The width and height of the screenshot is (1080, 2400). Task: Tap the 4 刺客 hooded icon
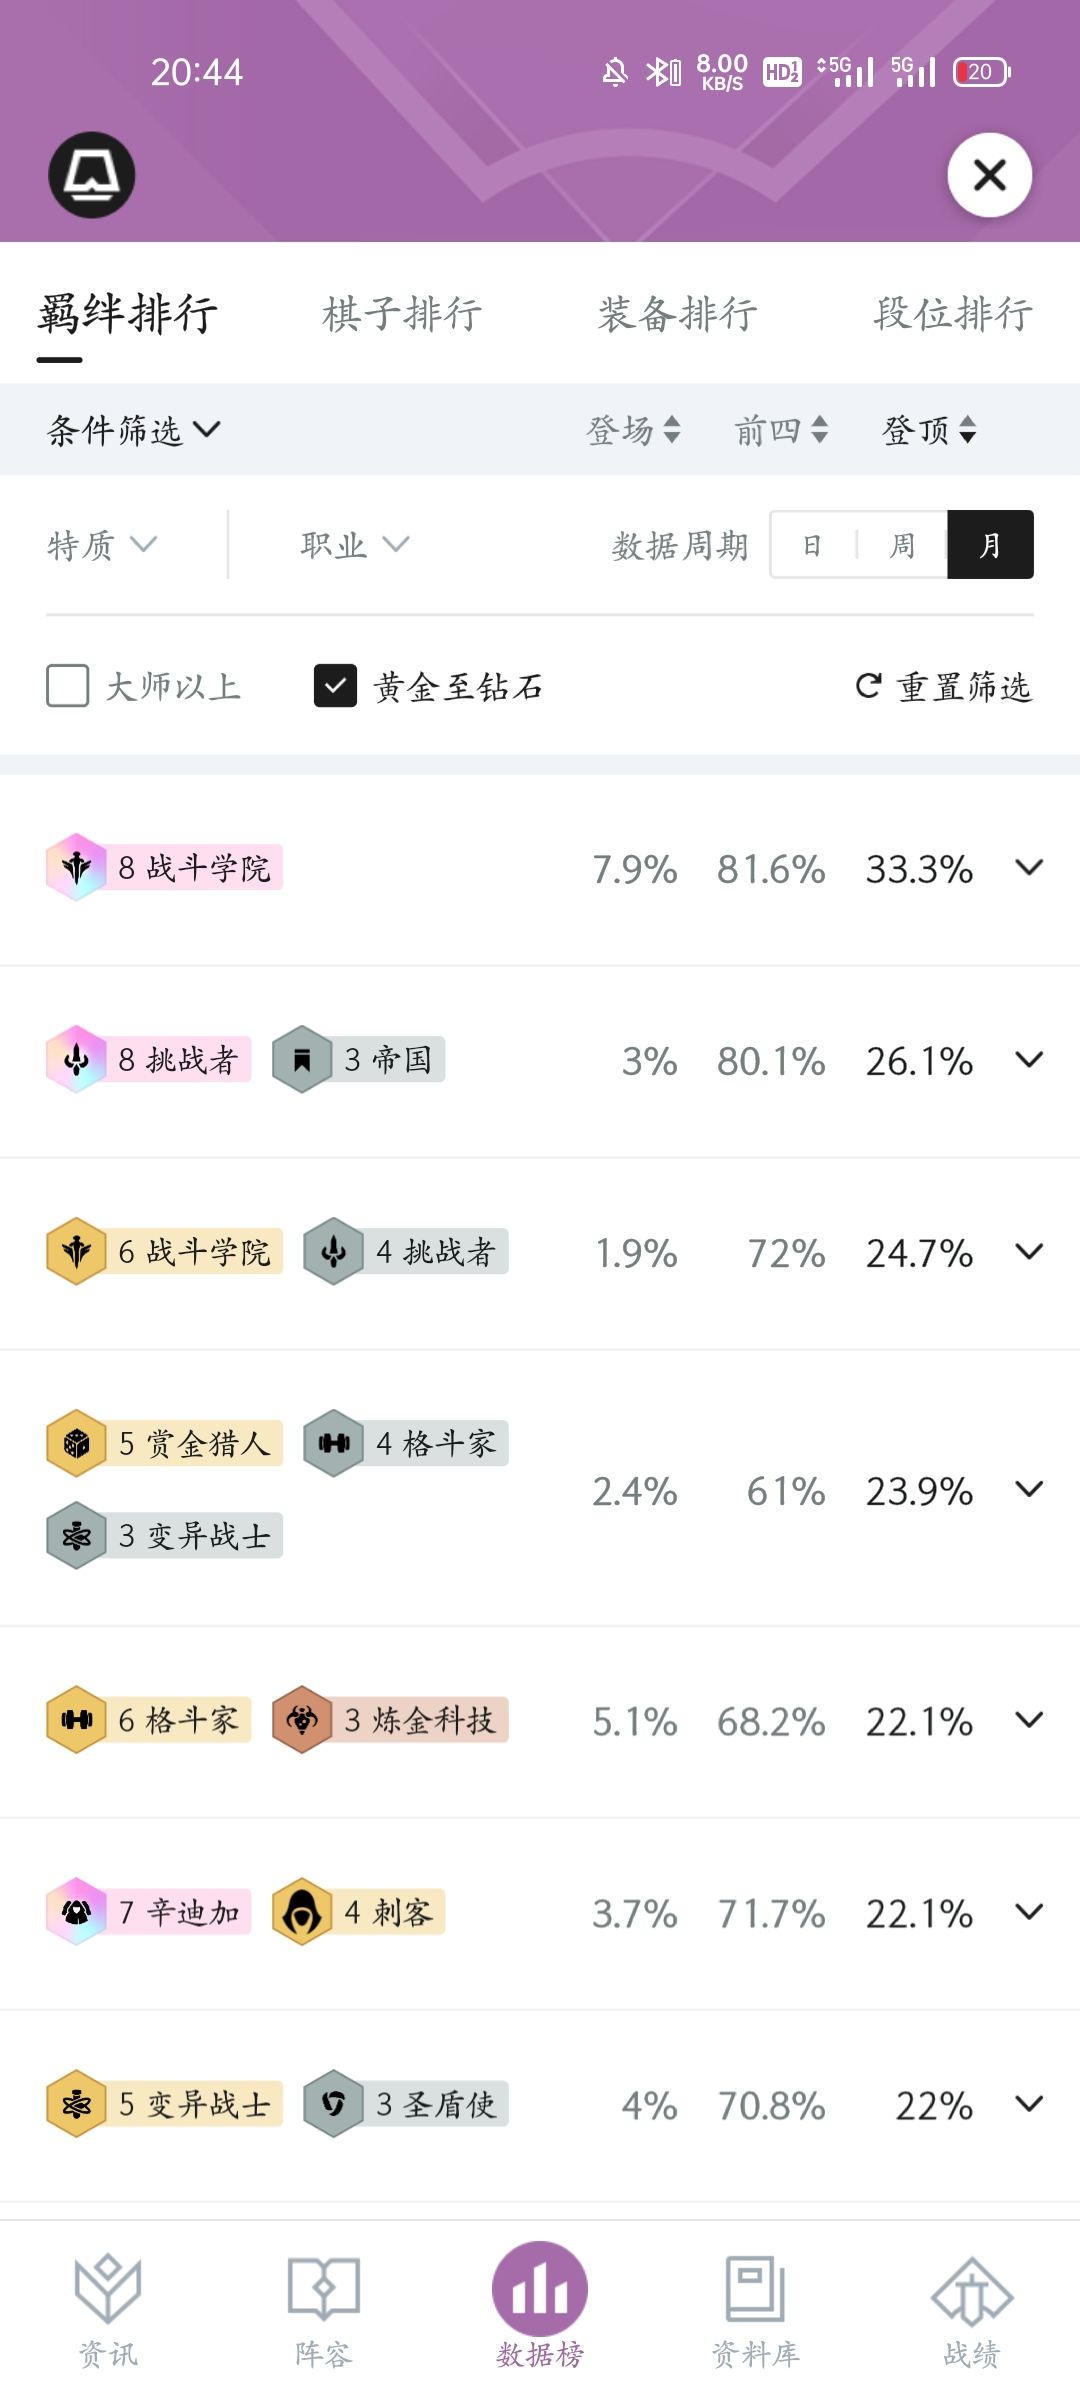point(302,1911)
